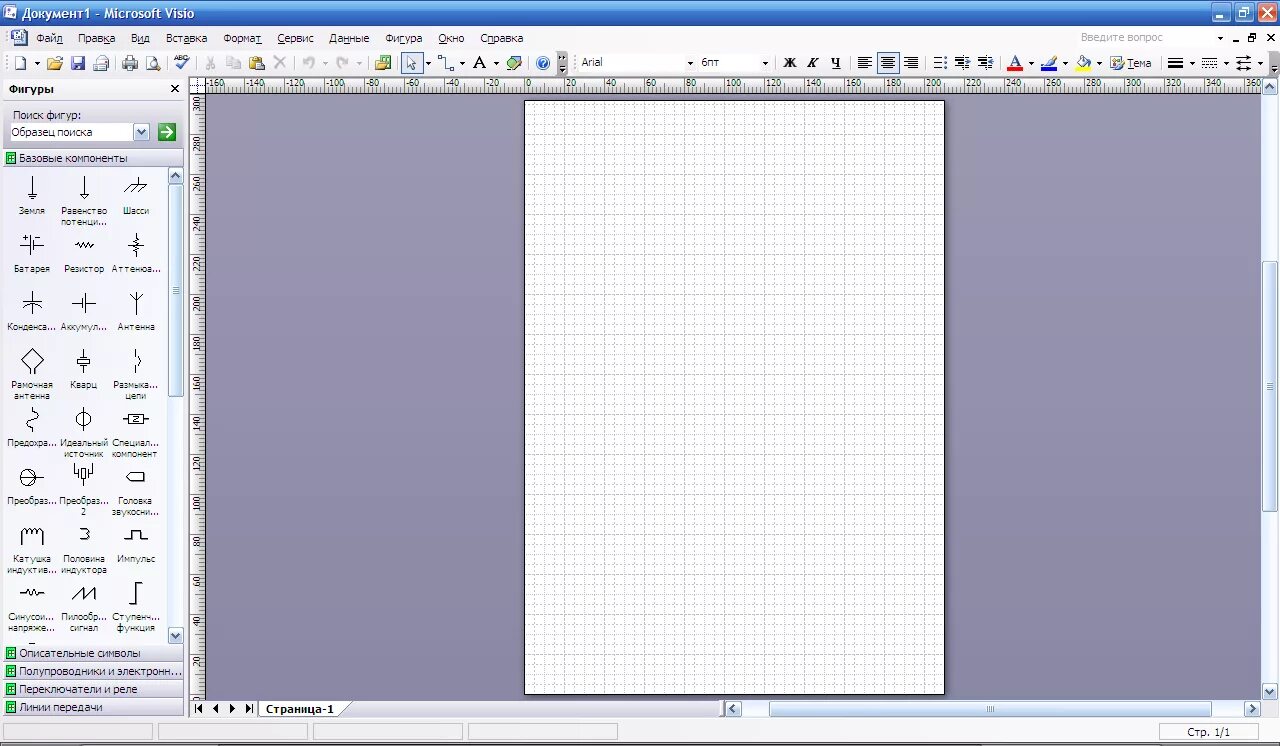This screenshot has width=1280, height=746.
Task: Apply the red font color
Action: [x=1014, y=63]
